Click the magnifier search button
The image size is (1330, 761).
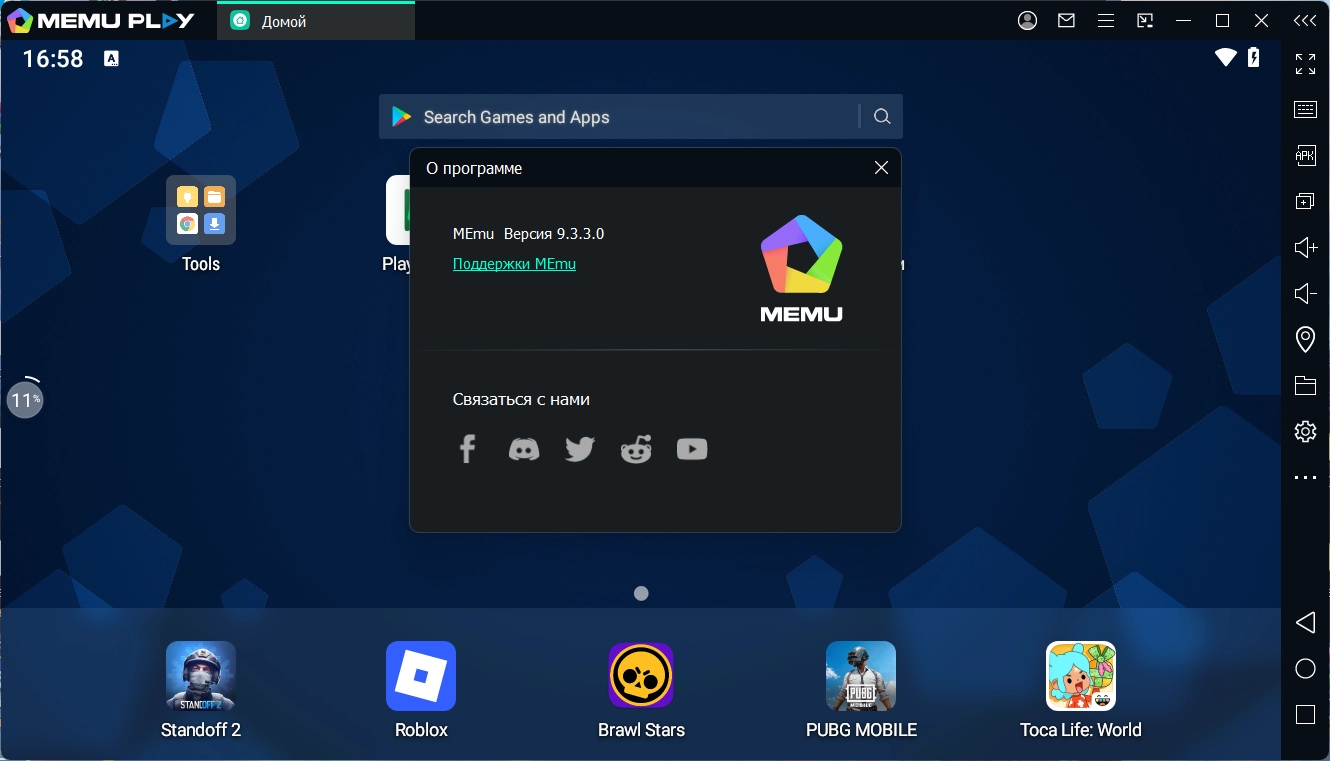[882, 117]
